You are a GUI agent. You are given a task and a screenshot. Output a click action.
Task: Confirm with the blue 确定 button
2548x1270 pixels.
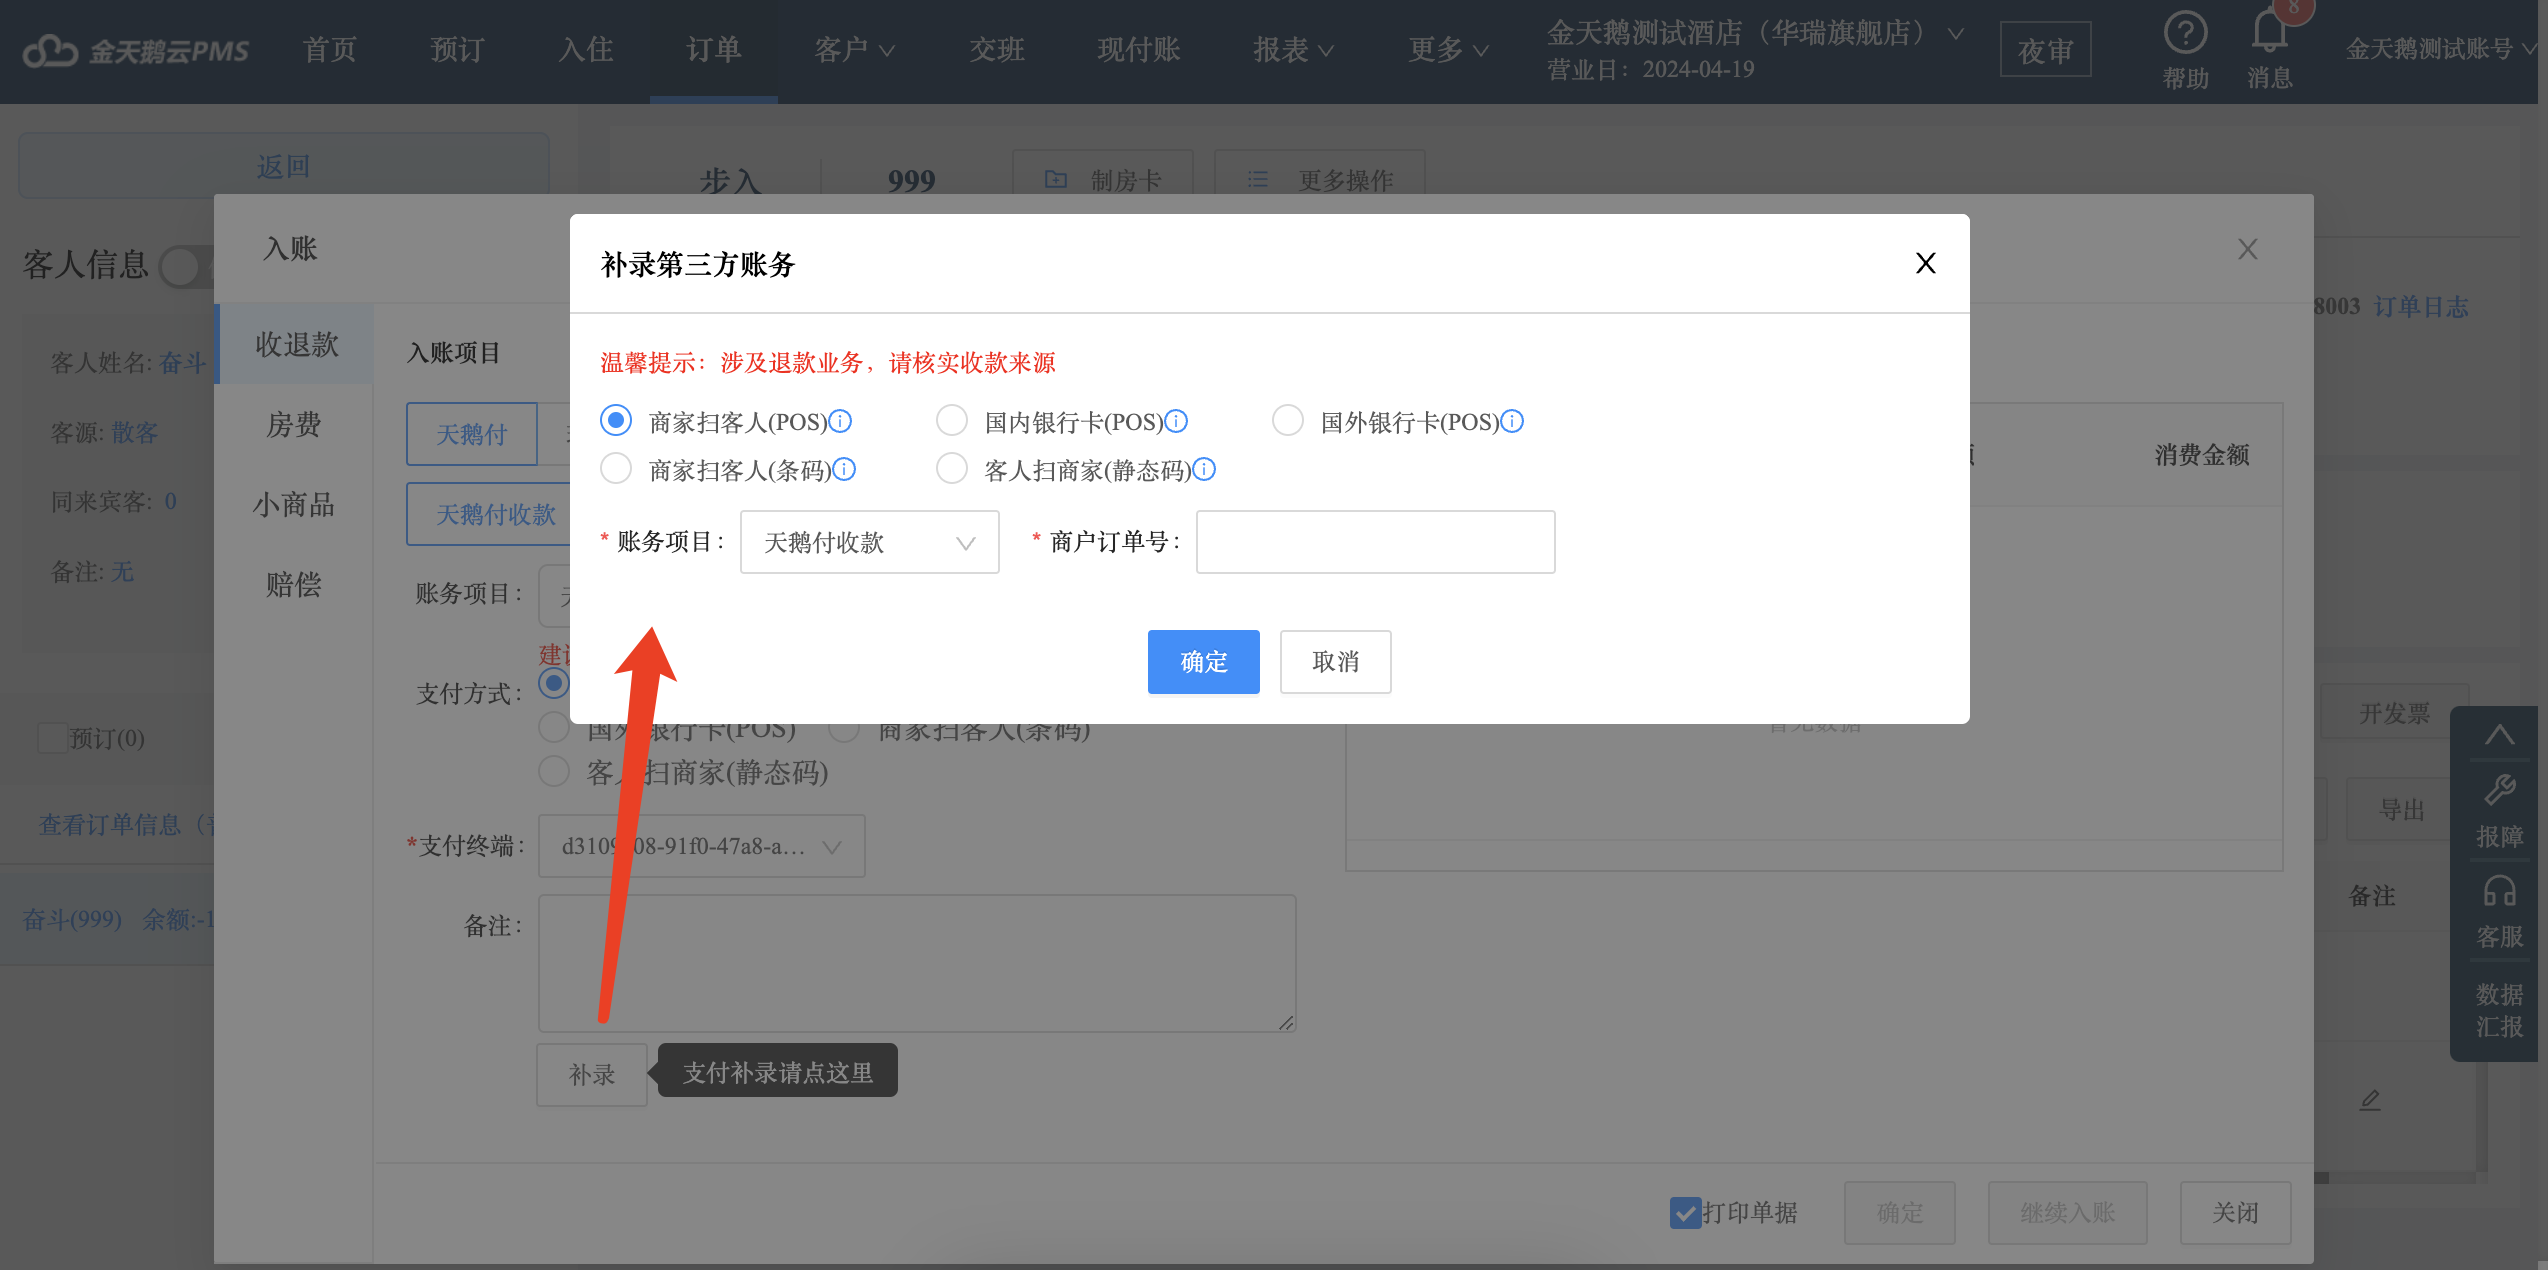point(1203,662)
